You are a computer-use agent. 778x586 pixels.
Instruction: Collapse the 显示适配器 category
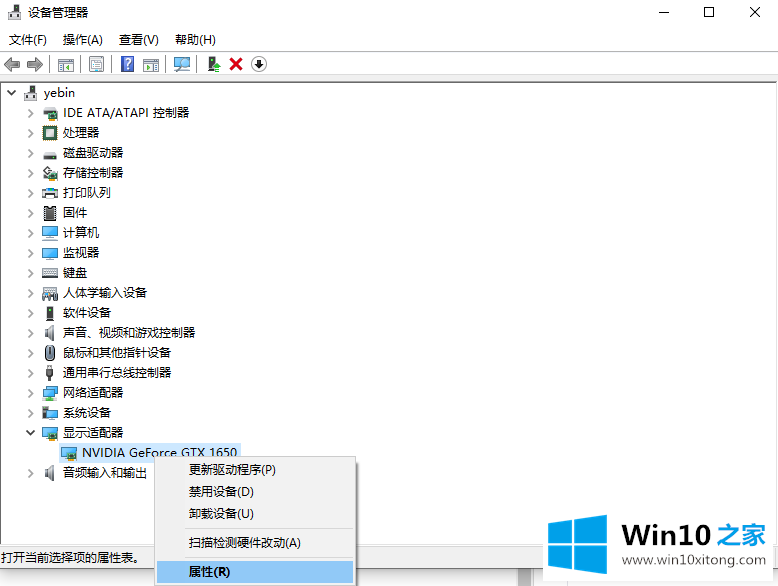(x=31, y=433)
